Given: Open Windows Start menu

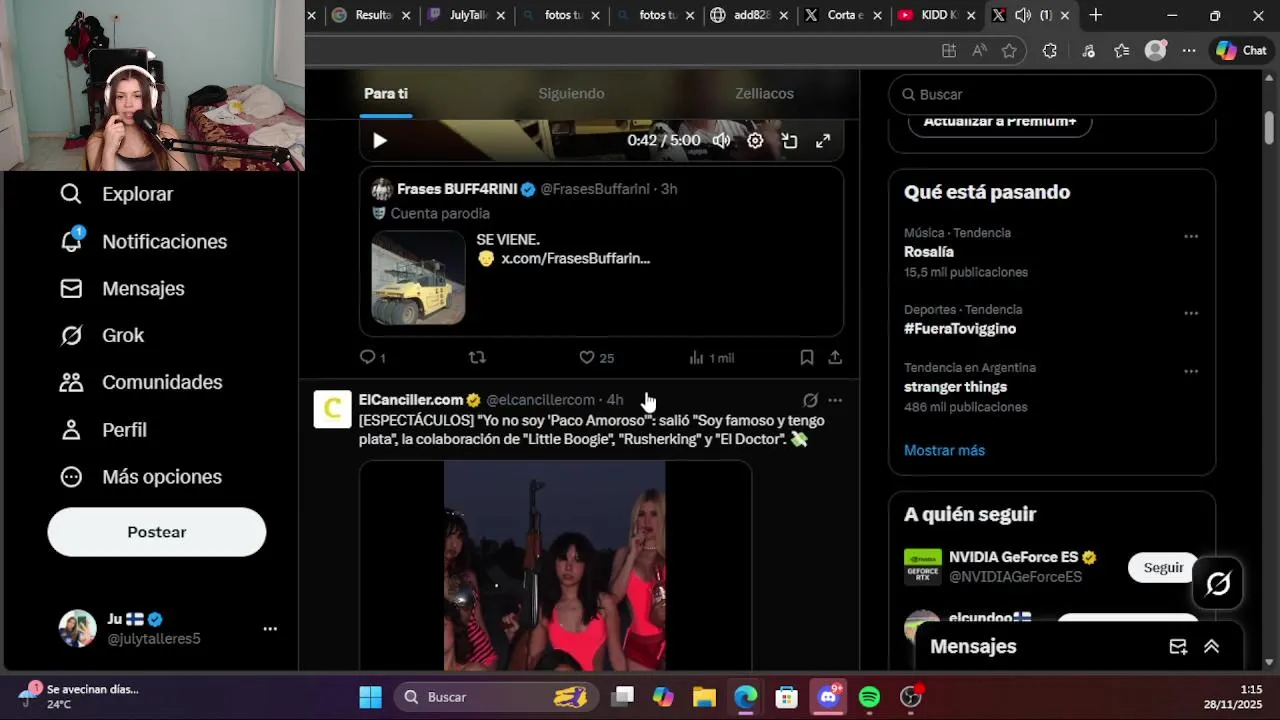Looking at the screenshot, I should coord(371,697).
